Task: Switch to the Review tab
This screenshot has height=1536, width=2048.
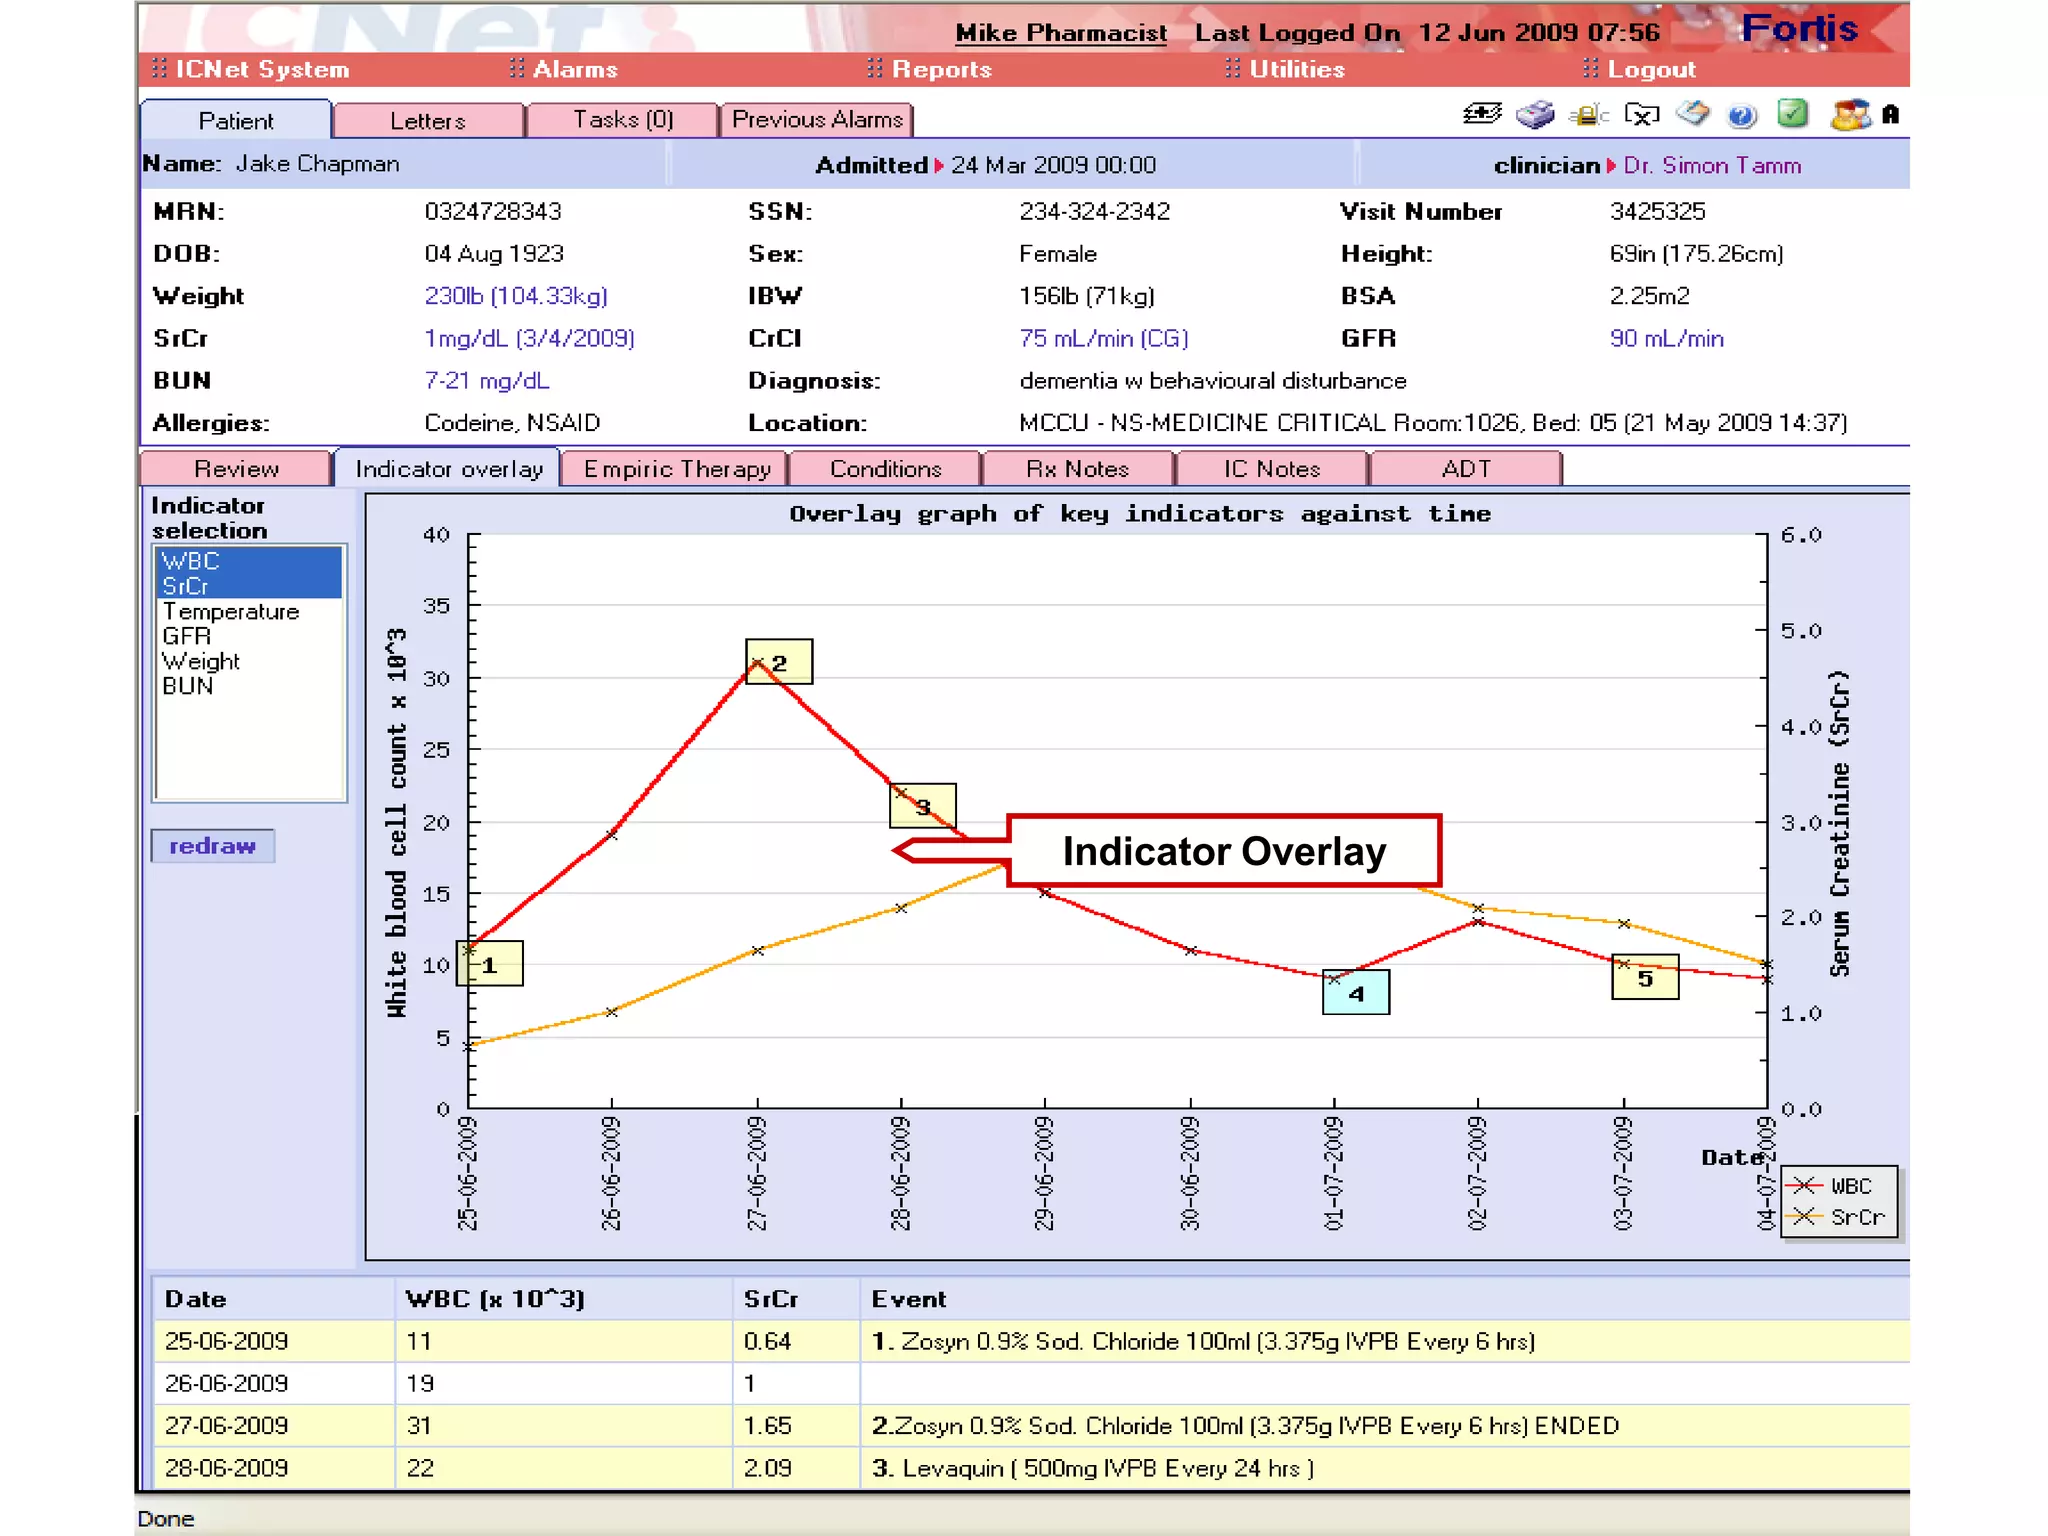Action: (236, 469)
